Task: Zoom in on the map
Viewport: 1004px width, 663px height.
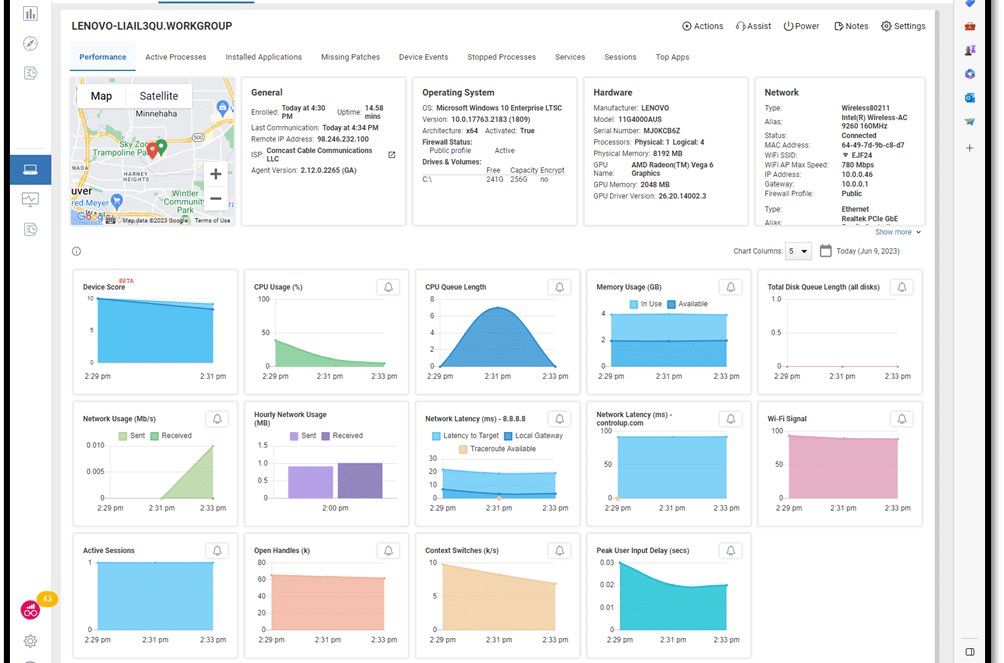Action: tap(216, 174)
